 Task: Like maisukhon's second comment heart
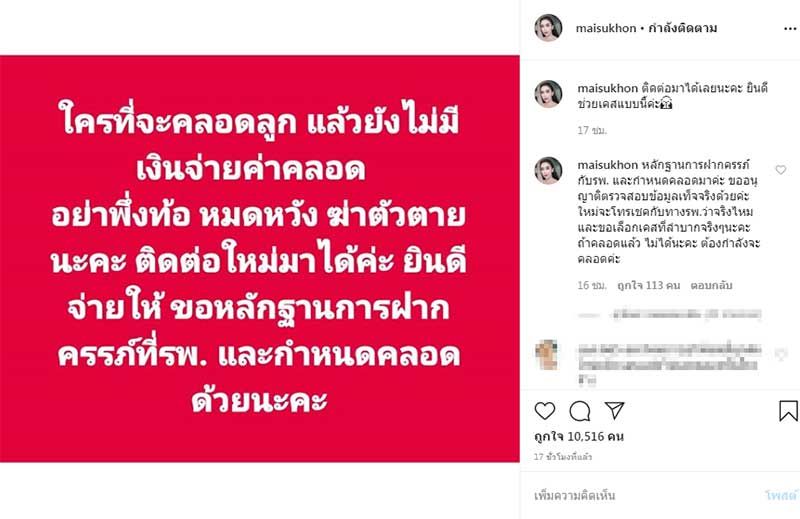781,170
